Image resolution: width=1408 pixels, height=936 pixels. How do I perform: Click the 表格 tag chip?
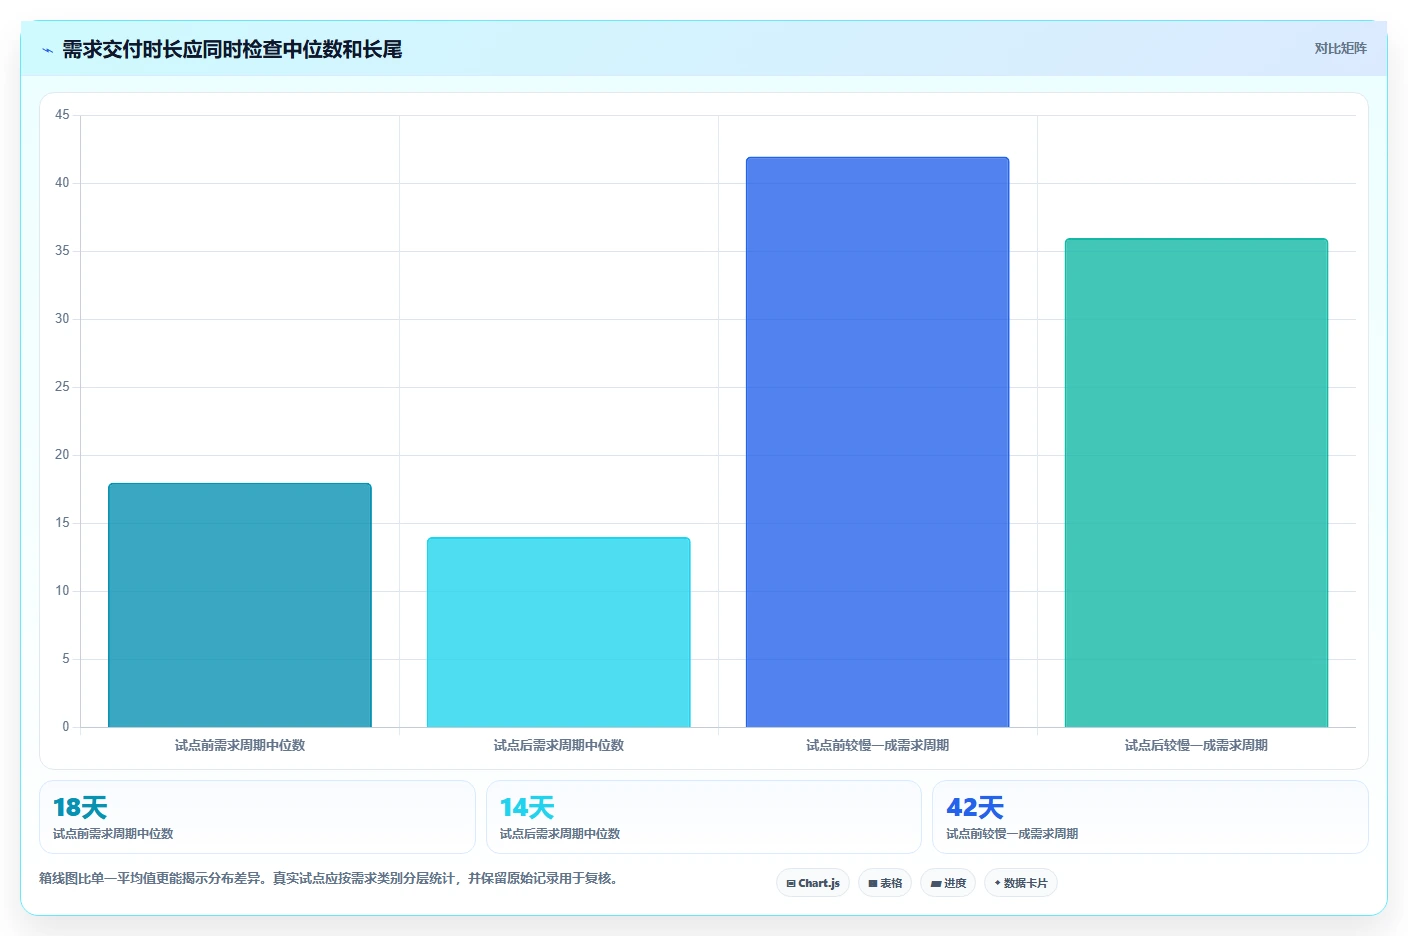(x=885, y=883)
